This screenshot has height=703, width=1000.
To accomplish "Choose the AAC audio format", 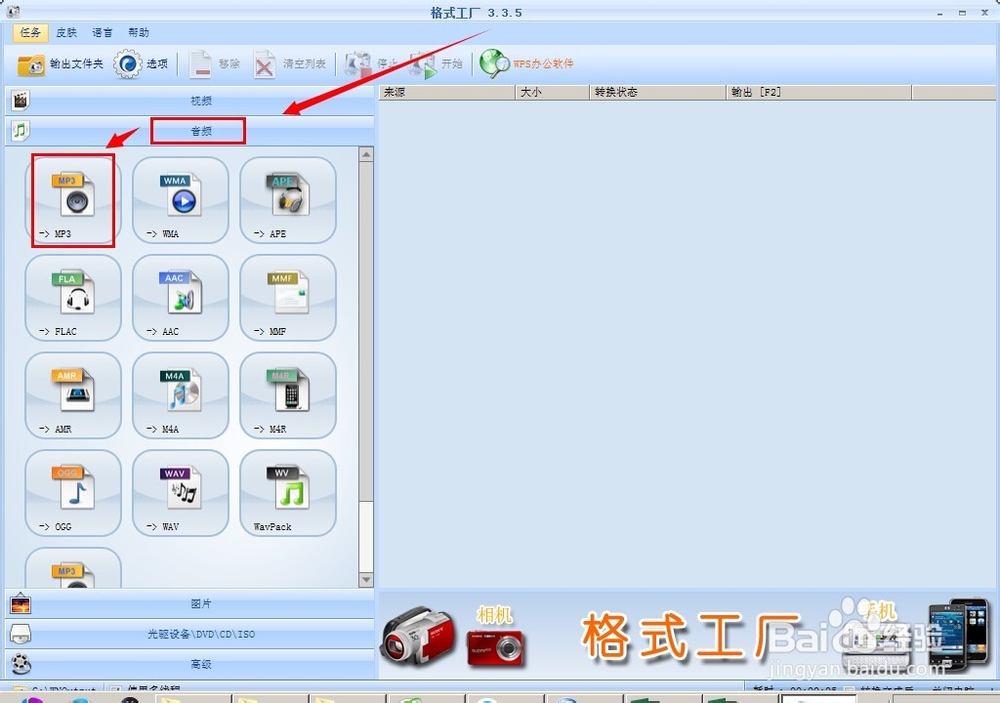I will [x=180, y=297].
